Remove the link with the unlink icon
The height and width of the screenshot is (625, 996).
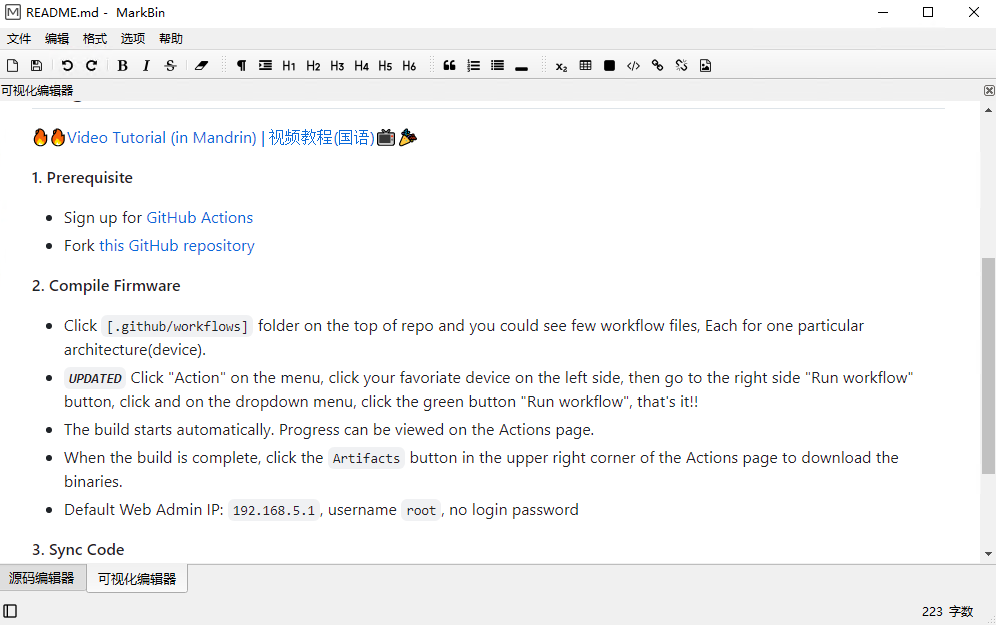tap(682, 65)
